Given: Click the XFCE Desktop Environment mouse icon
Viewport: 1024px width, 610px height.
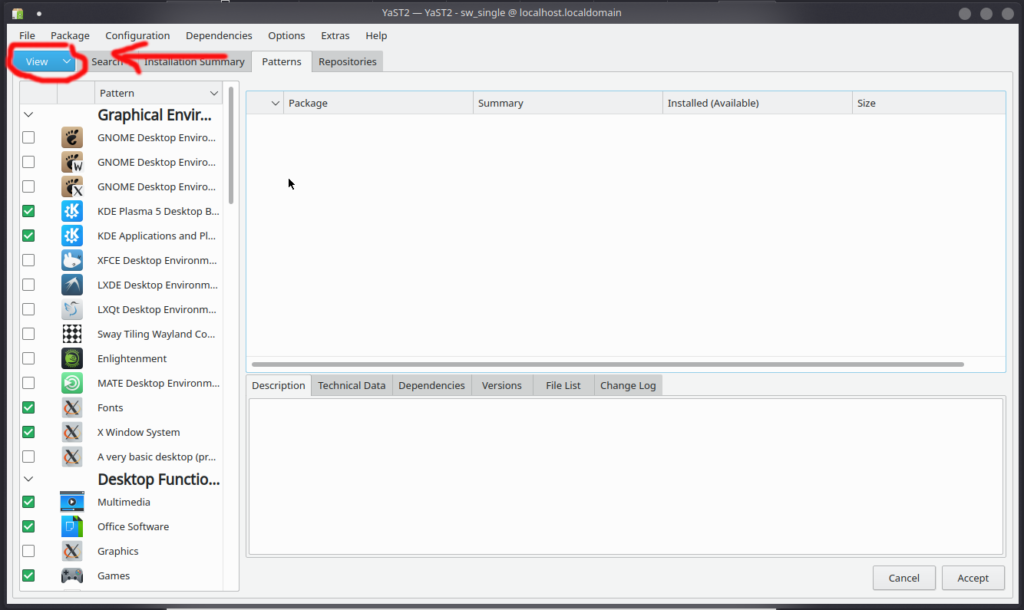Looking at the screenshot, I should pyautogui.click(x=72, y=260).
